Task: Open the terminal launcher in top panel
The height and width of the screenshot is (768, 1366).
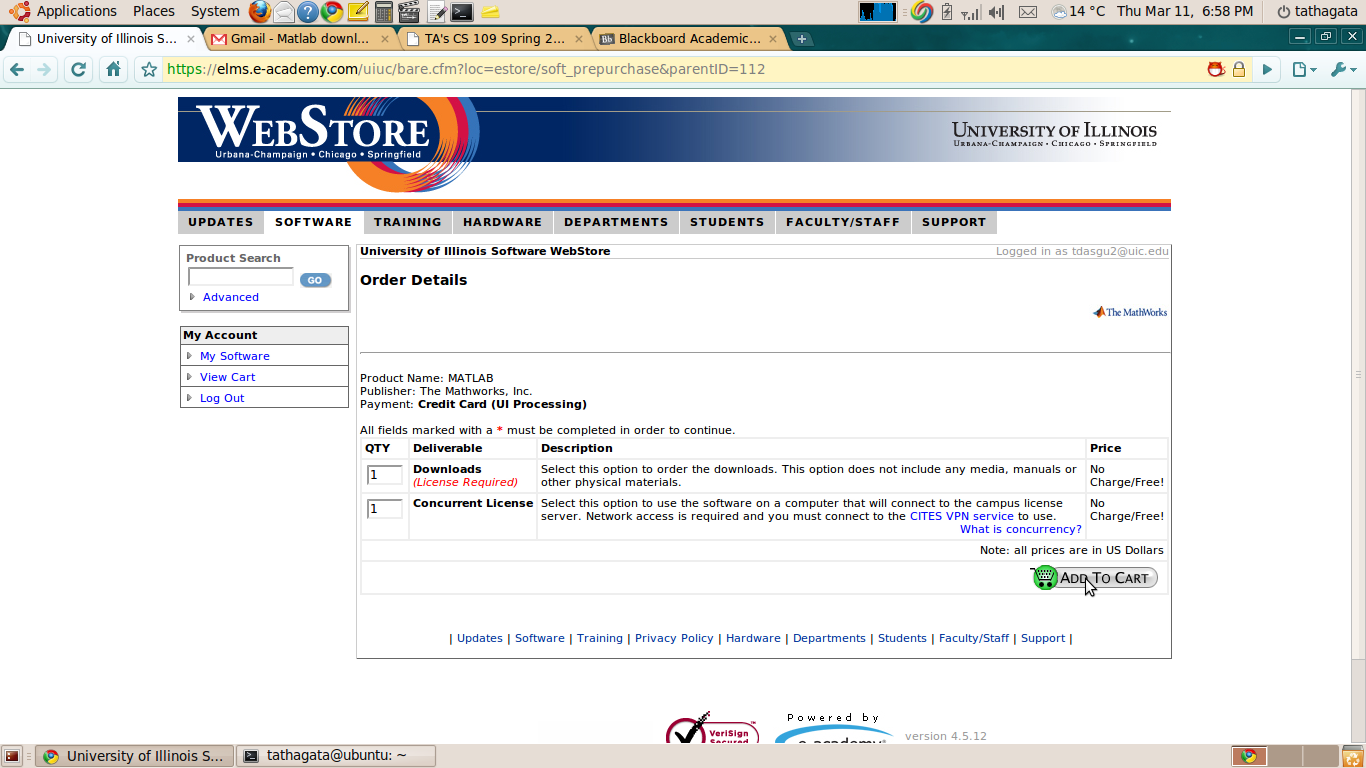Action: coord(461,12)
